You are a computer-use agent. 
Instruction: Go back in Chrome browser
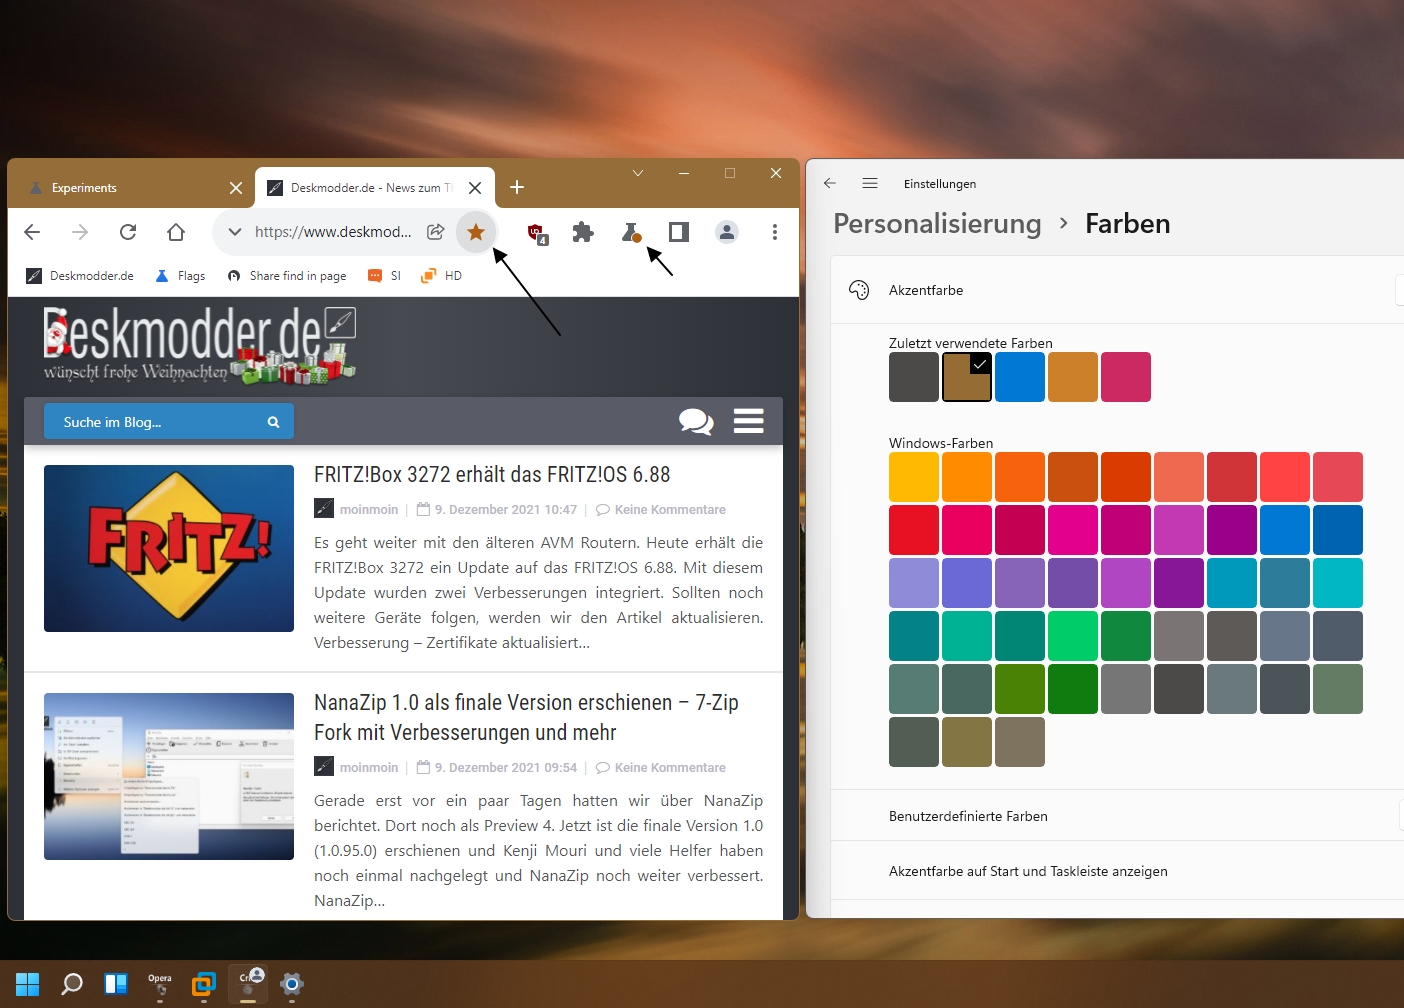32,232
